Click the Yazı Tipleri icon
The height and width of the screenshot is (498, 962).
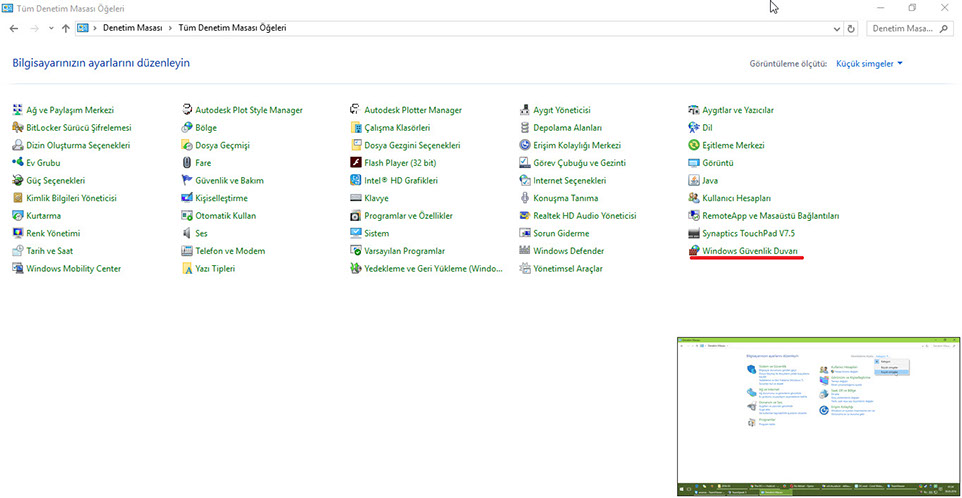[x=187, y=269]
